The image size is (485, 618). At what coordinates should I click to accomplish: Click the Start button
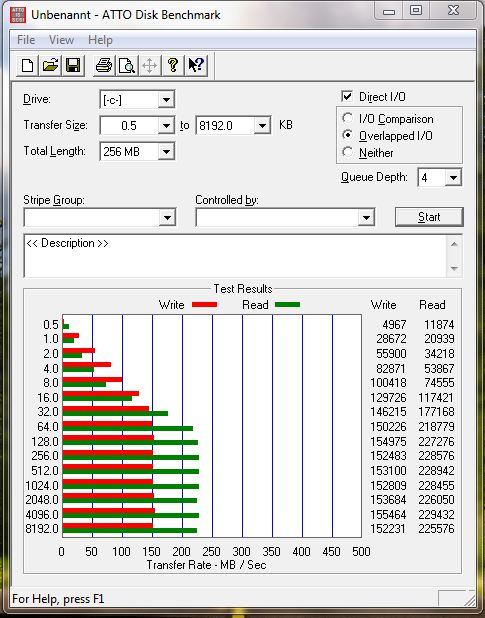[x=429, y=217]
